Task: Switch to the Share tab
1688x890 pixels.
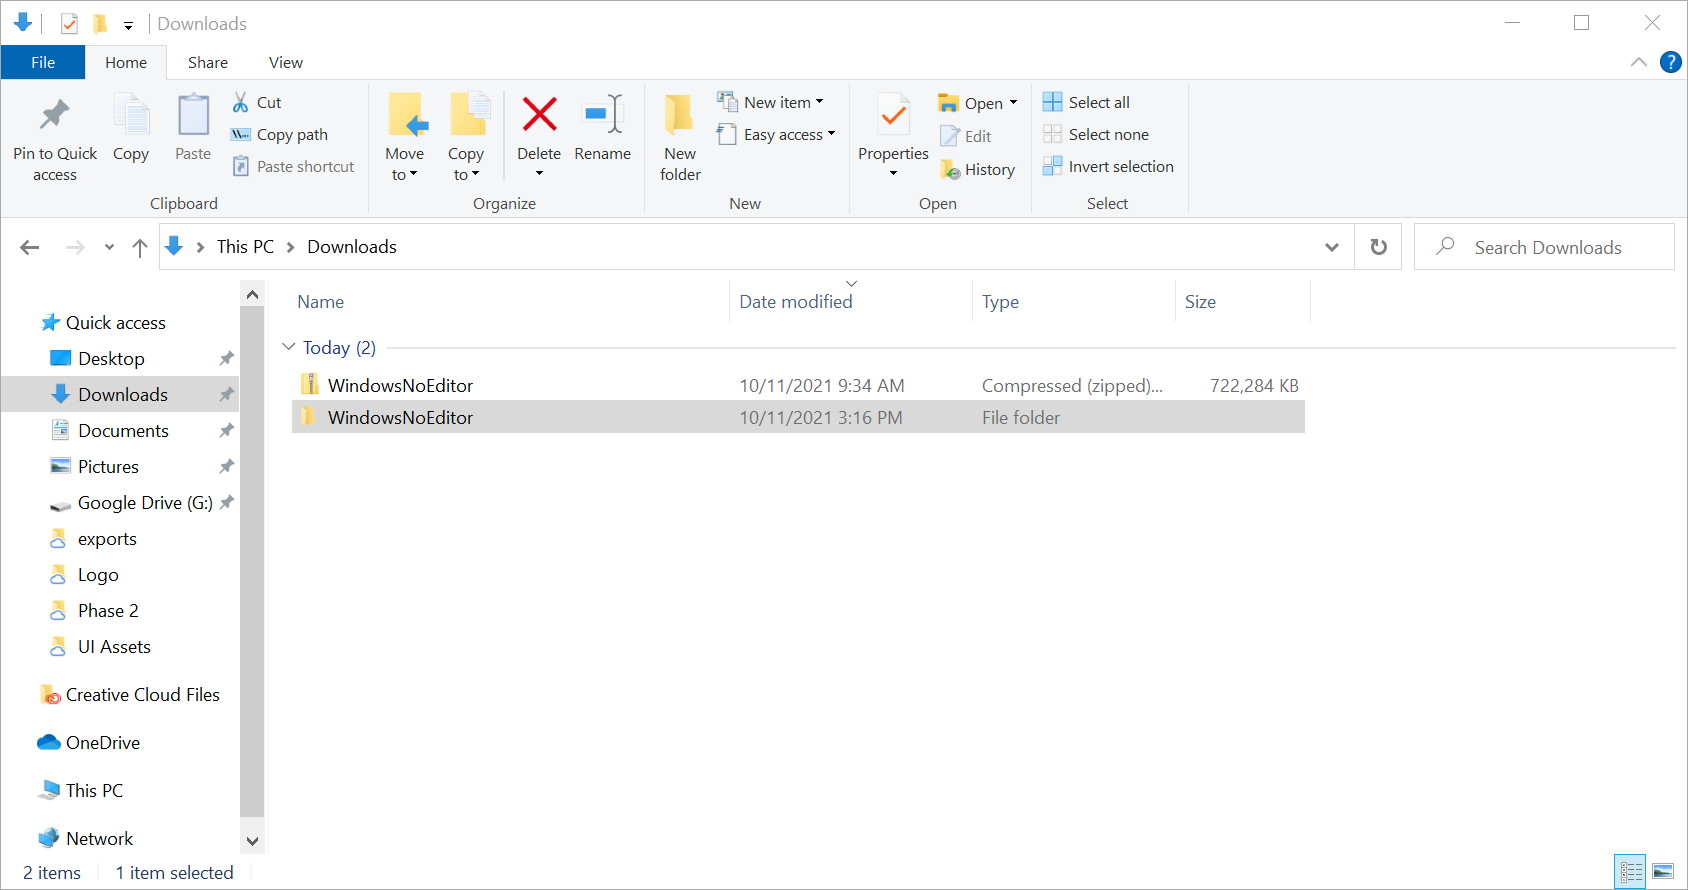Action: click(x=208, y=62)
